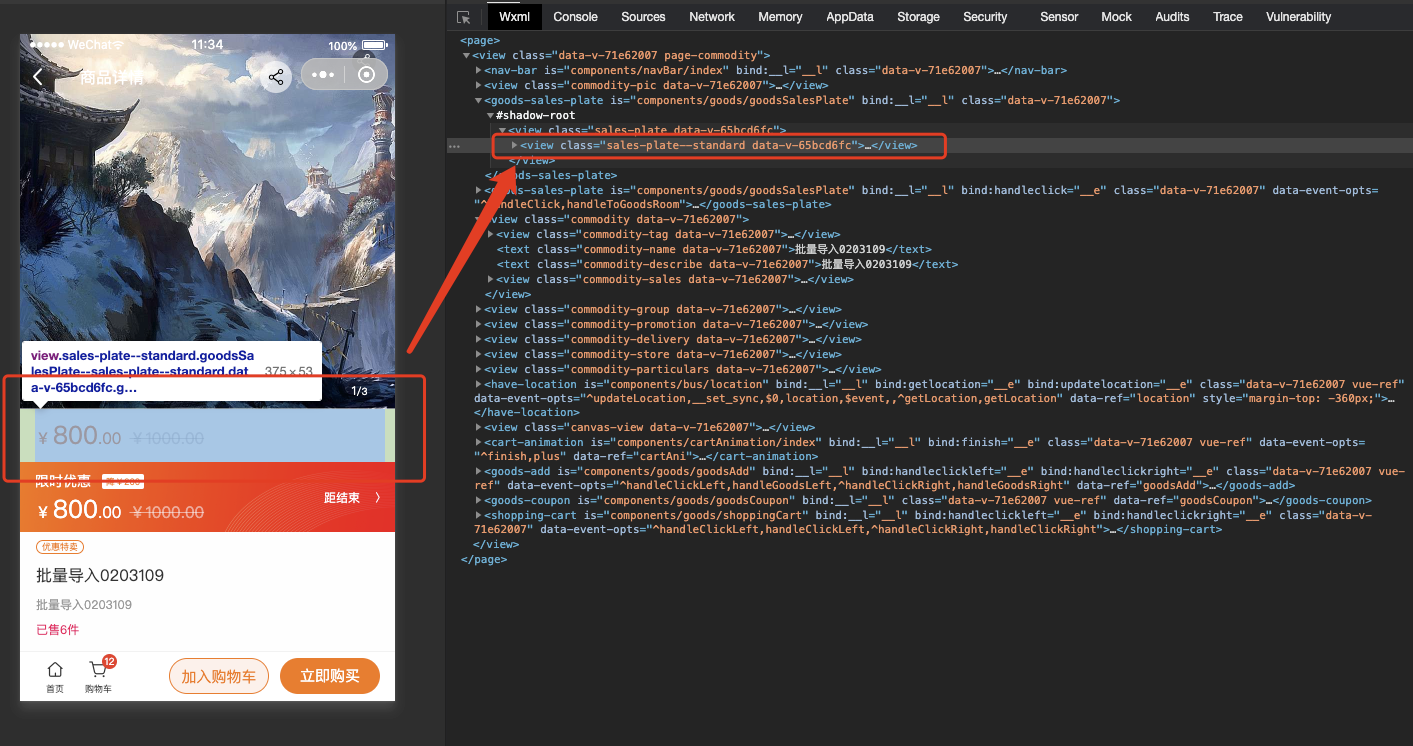Select the #shadow-root row
Image resolution: width=1413 pixels, height=746 pixels.
click(536, 116)
